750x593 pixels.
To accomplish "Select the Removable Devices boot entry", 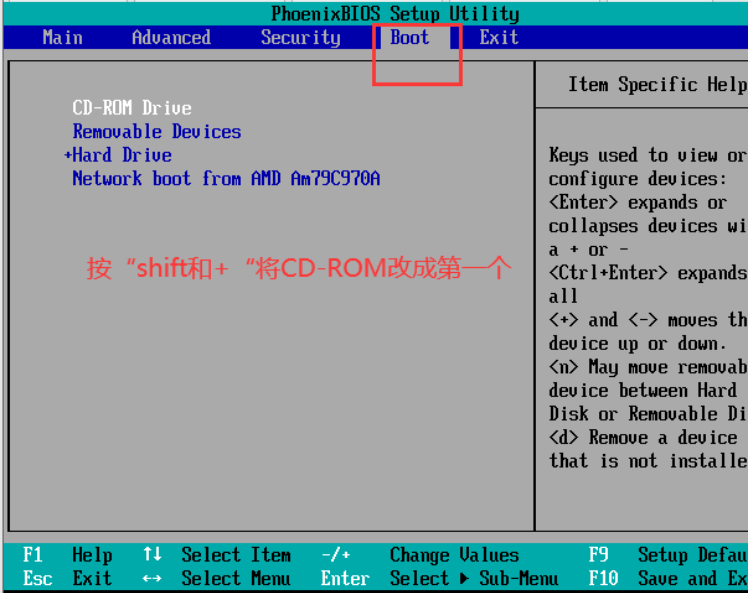I will pyautogui.click(x=157, y=132).
